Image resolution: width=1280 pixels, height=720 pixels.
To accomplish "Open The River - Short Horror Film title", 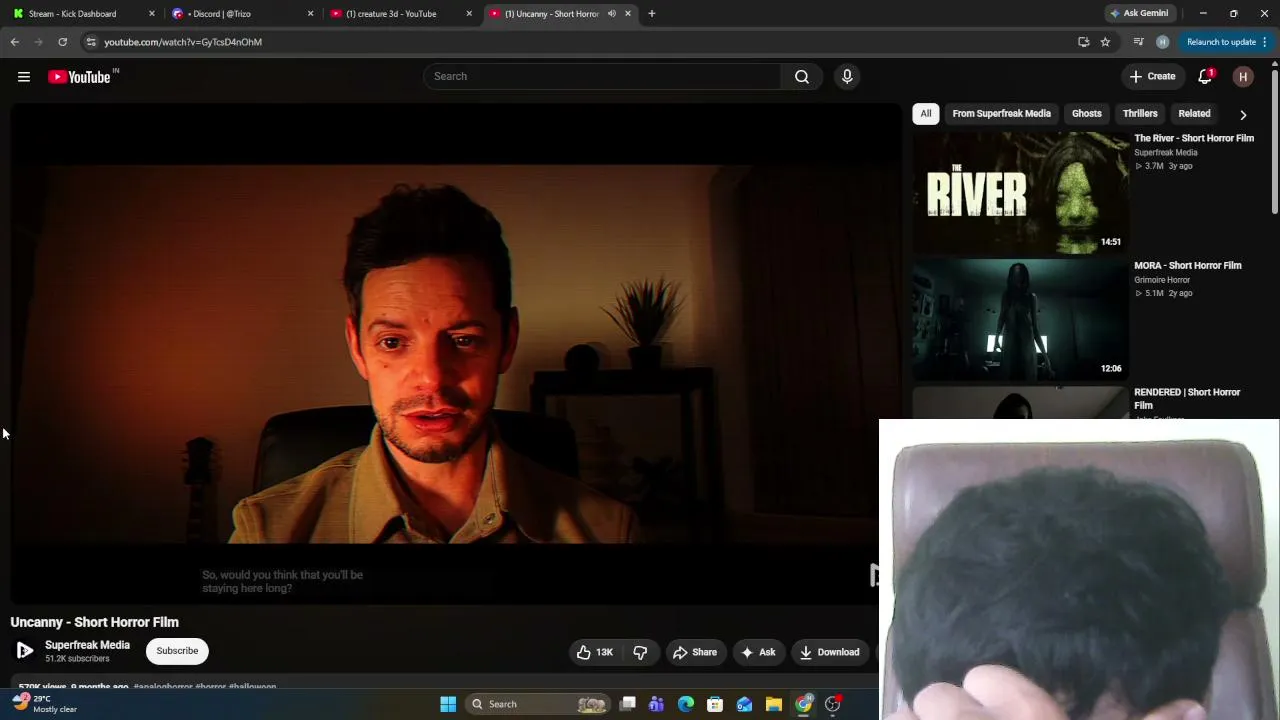I will tap(1194, 138).
